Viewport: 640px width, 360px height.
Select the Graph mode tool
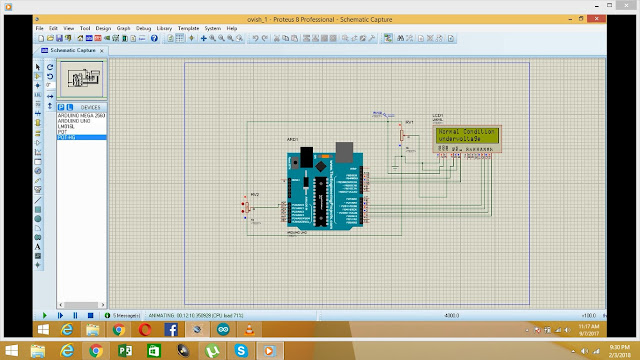tap(38, 152)
